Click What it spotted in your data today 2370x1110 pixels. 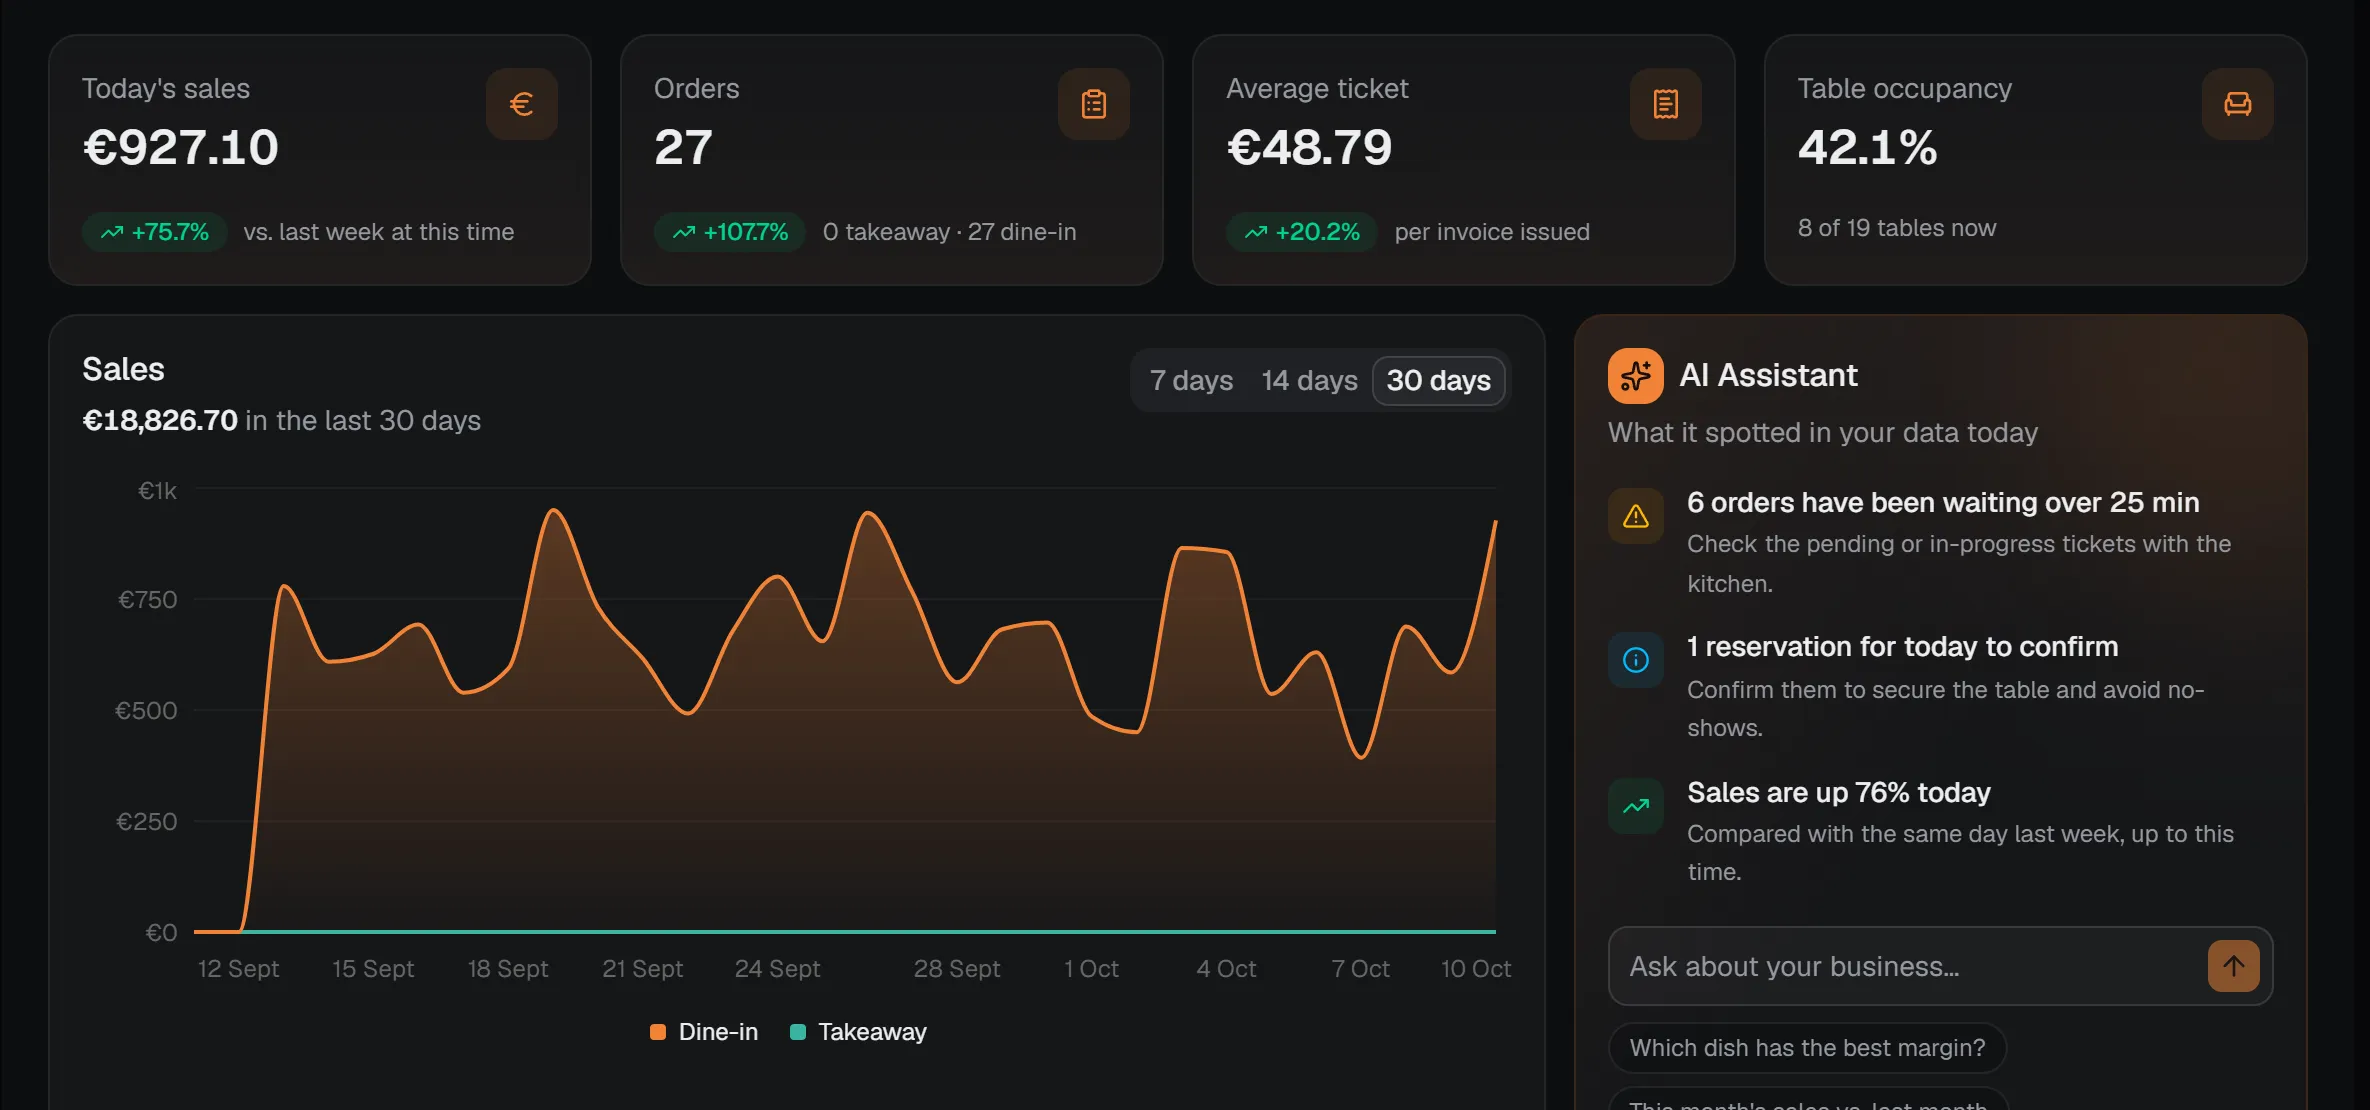click(x=1822, y=433)
